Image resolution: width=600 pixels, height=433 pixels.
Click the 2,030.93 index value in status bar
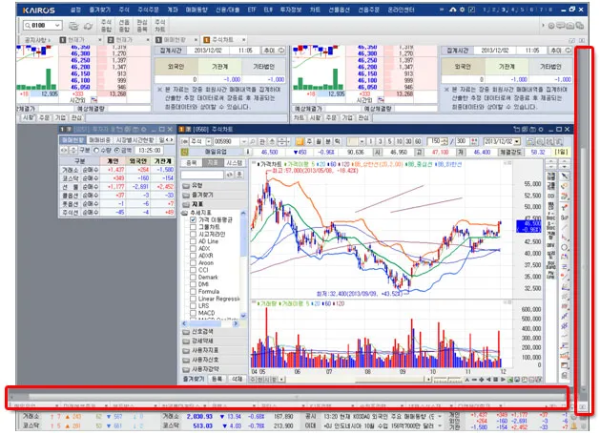point(199,416)
